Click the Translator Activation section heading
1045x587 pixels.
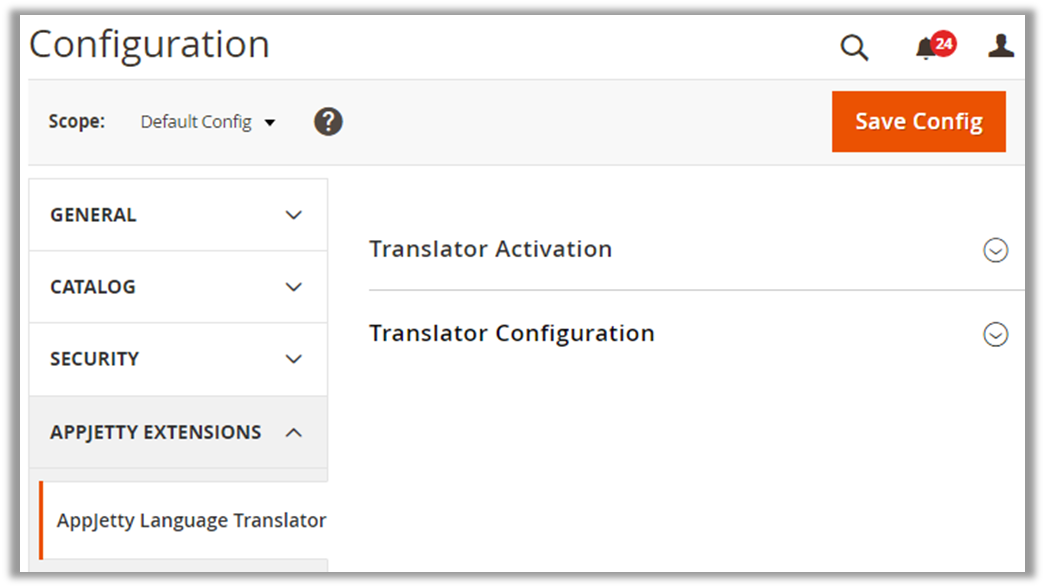(x=490, y=249)
